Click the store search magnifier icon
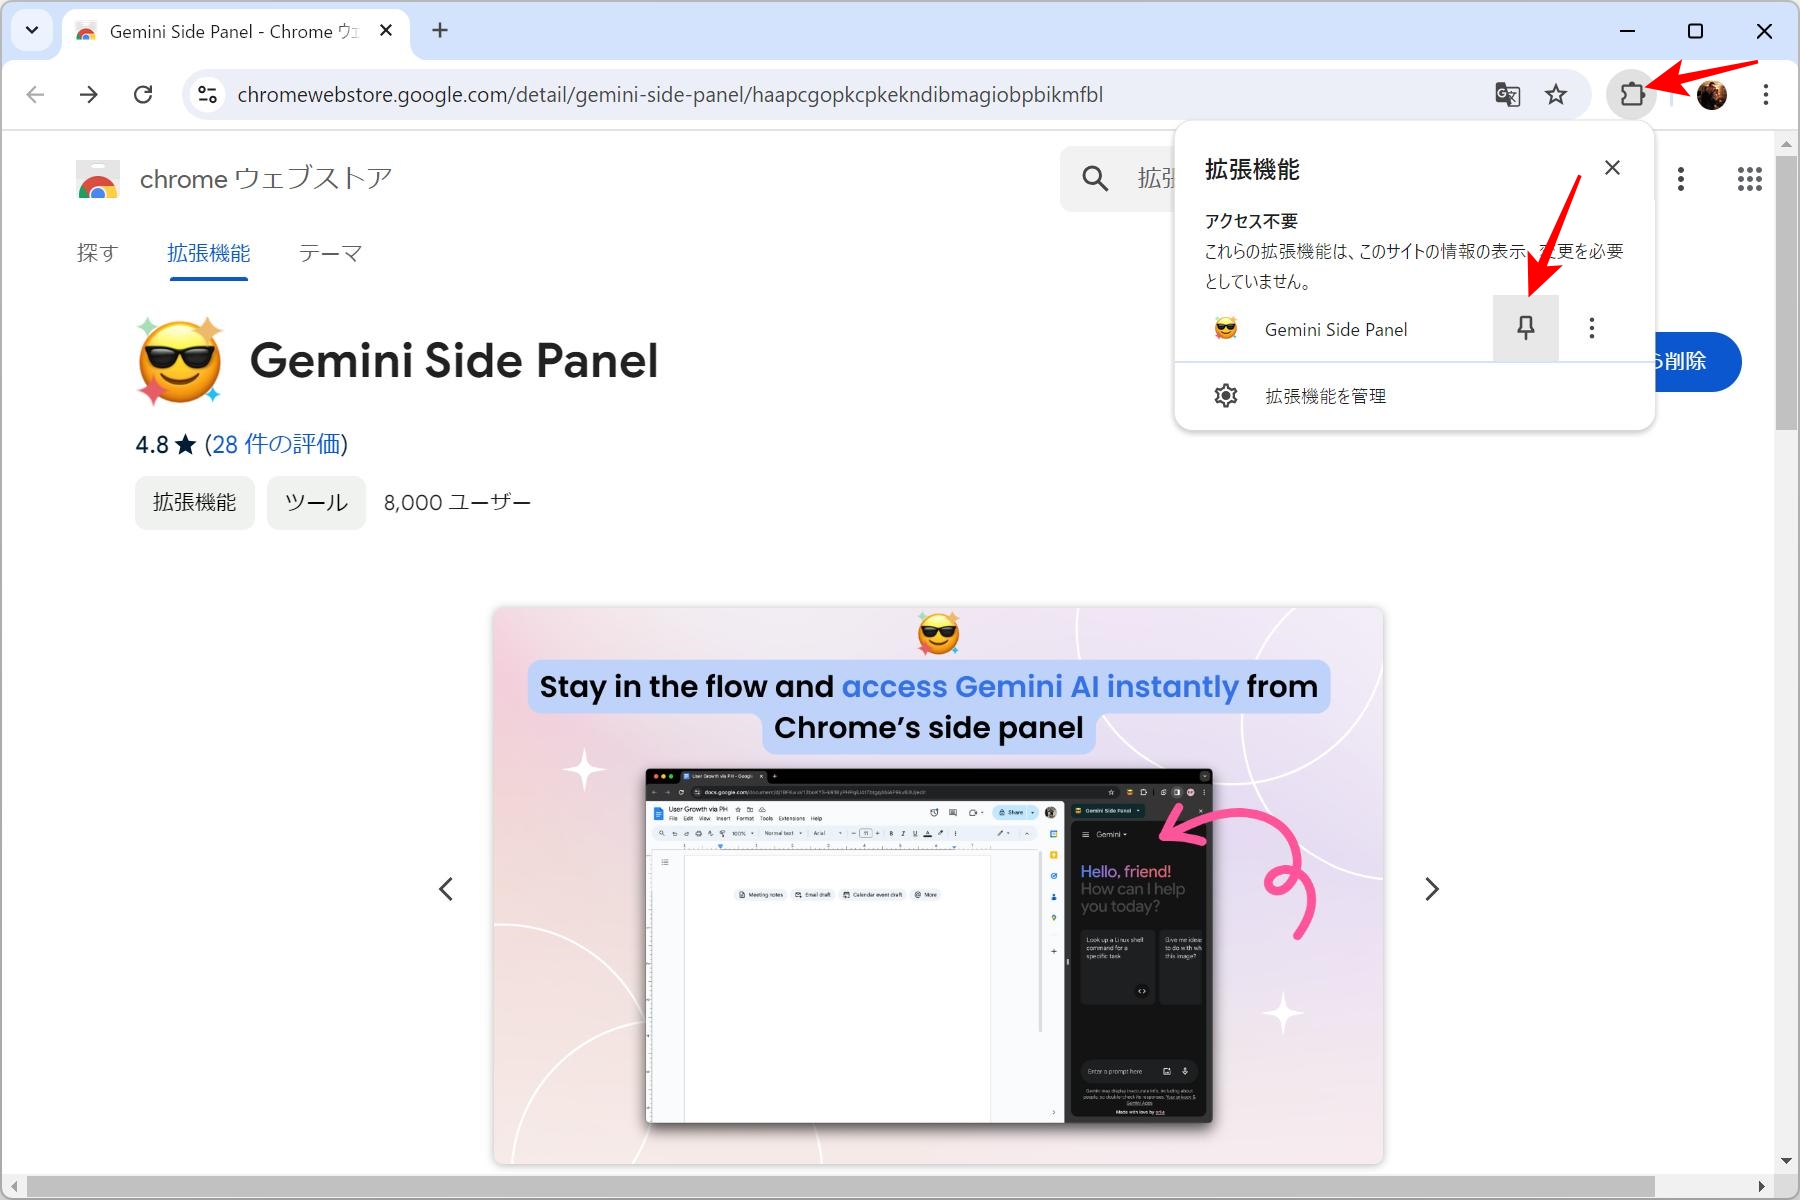This screenshot has width=1800, height=1200. (1095, 179)
